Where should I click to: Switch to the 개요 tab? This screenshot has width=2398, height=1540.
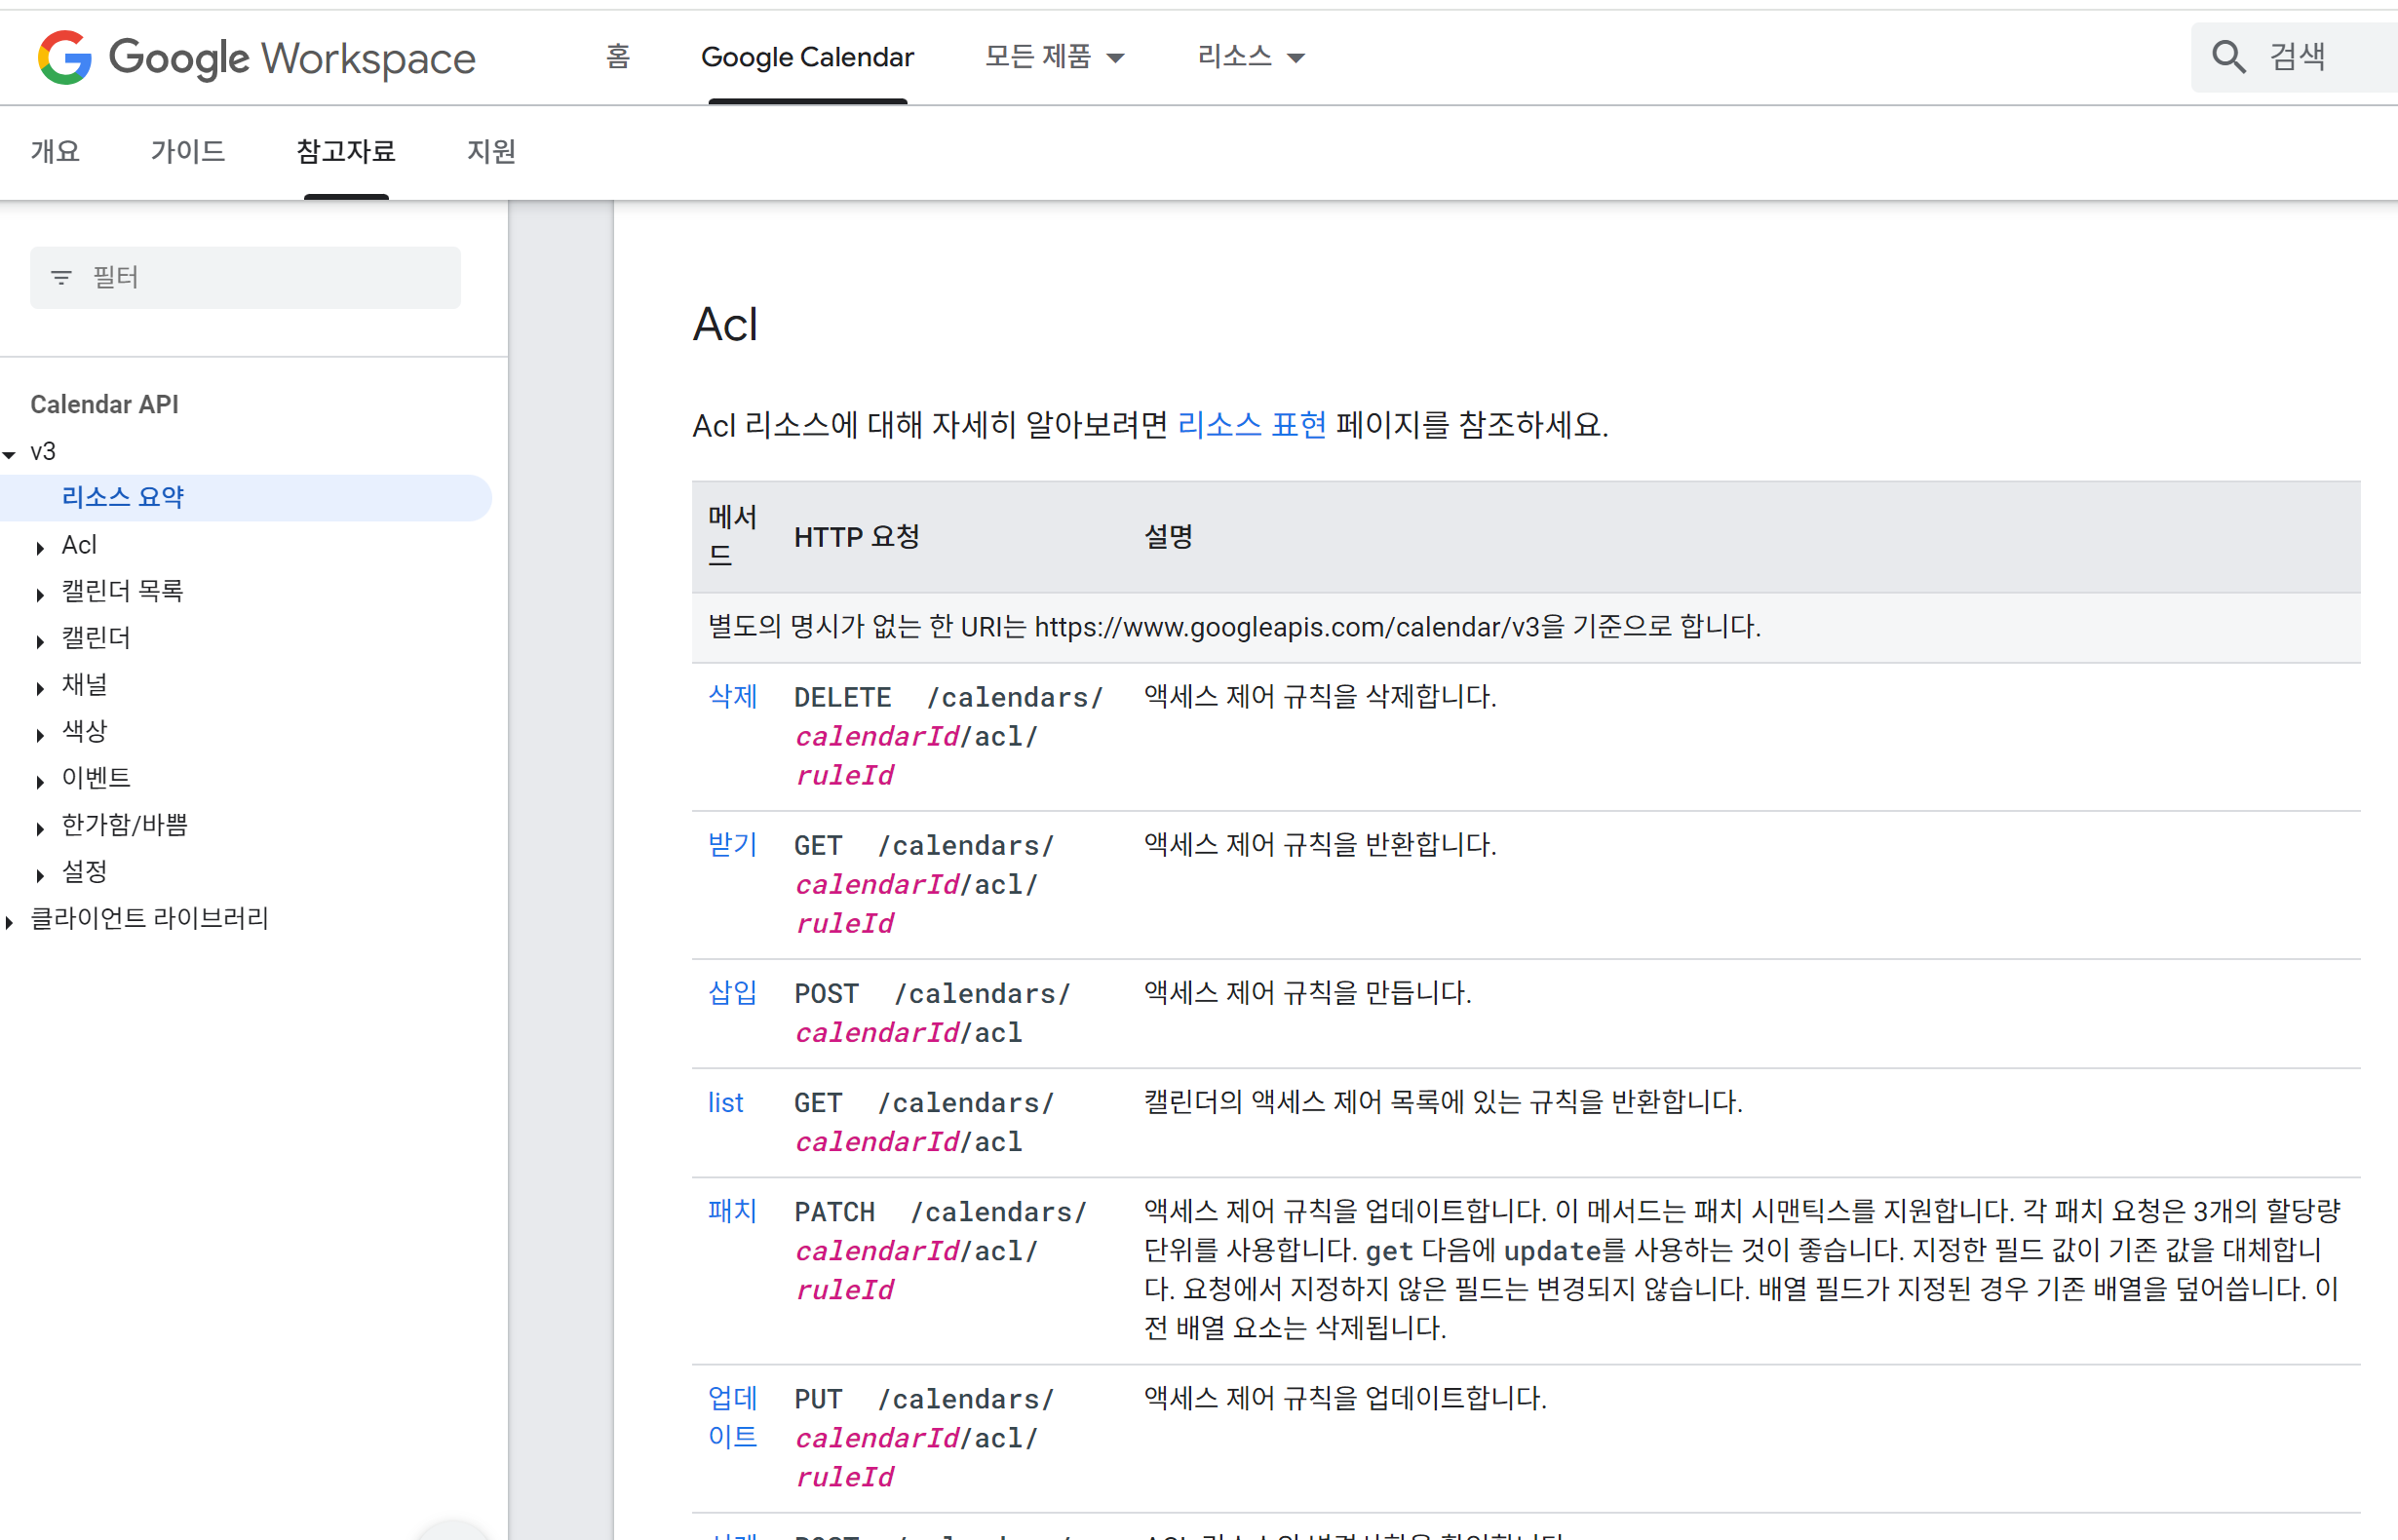pyautogui.click(x=55, y=151)
